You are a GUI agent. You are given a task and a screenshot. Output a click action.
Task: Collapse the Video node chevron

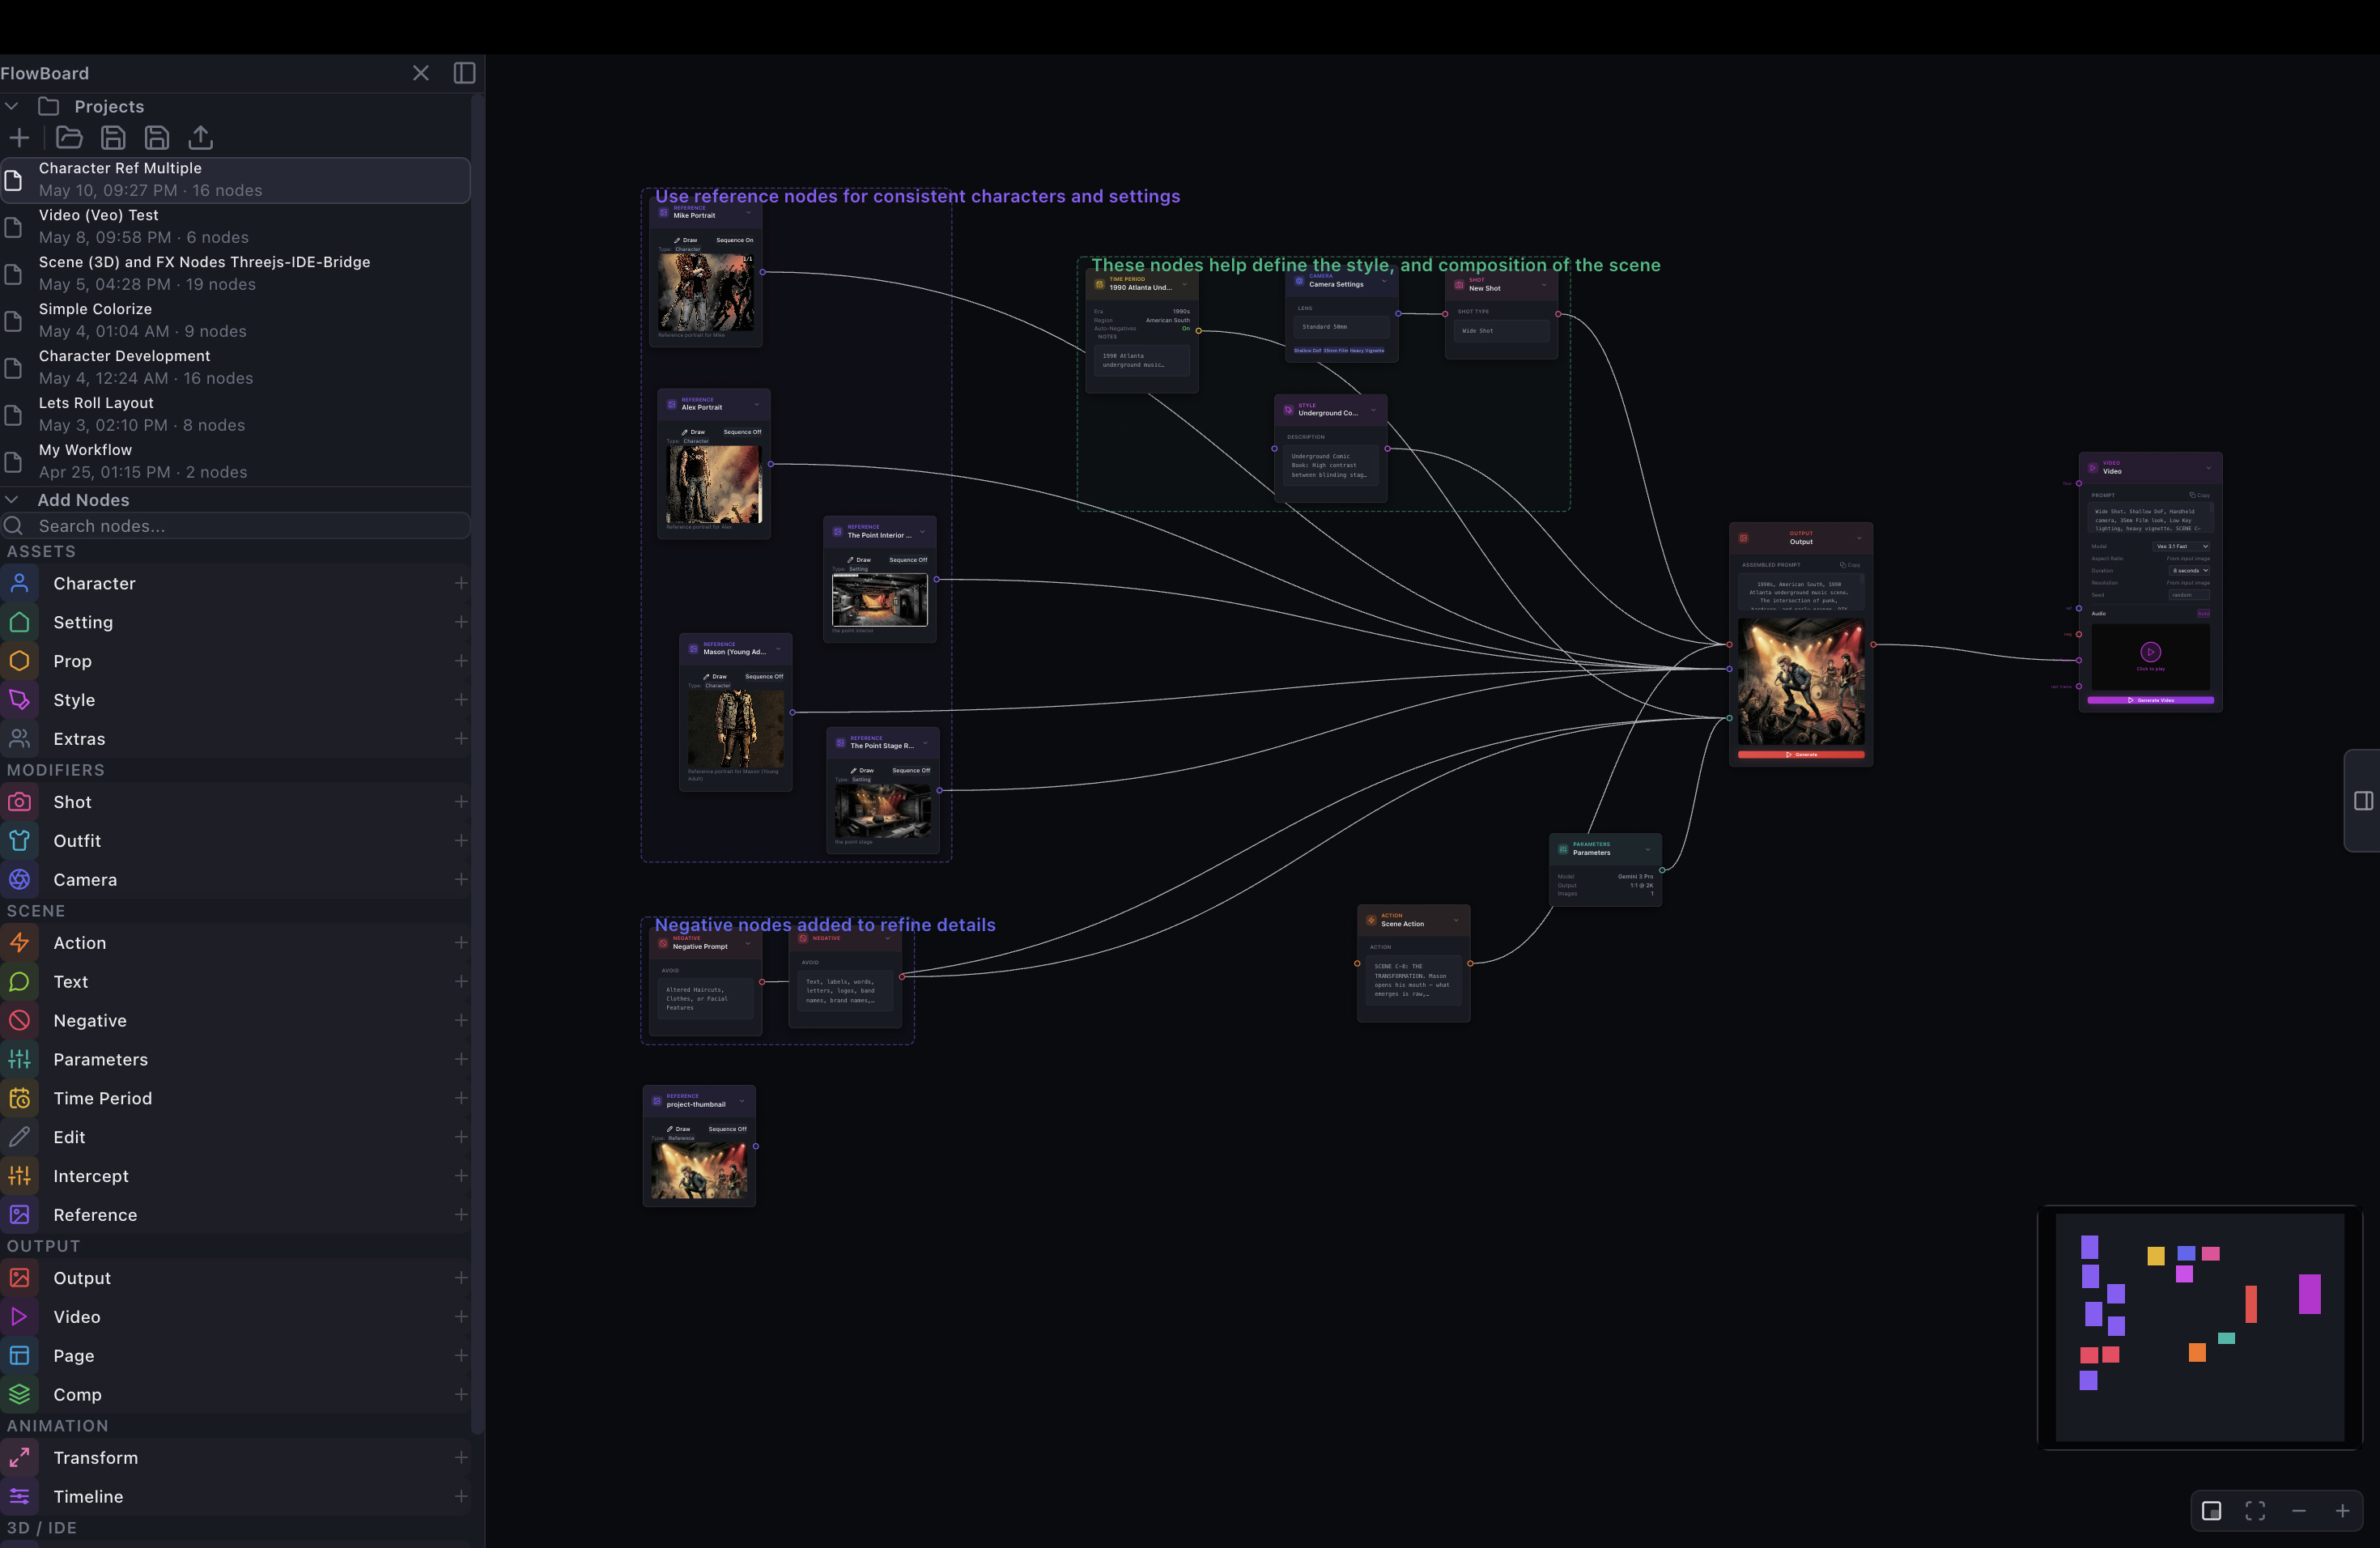point(2208,468)
